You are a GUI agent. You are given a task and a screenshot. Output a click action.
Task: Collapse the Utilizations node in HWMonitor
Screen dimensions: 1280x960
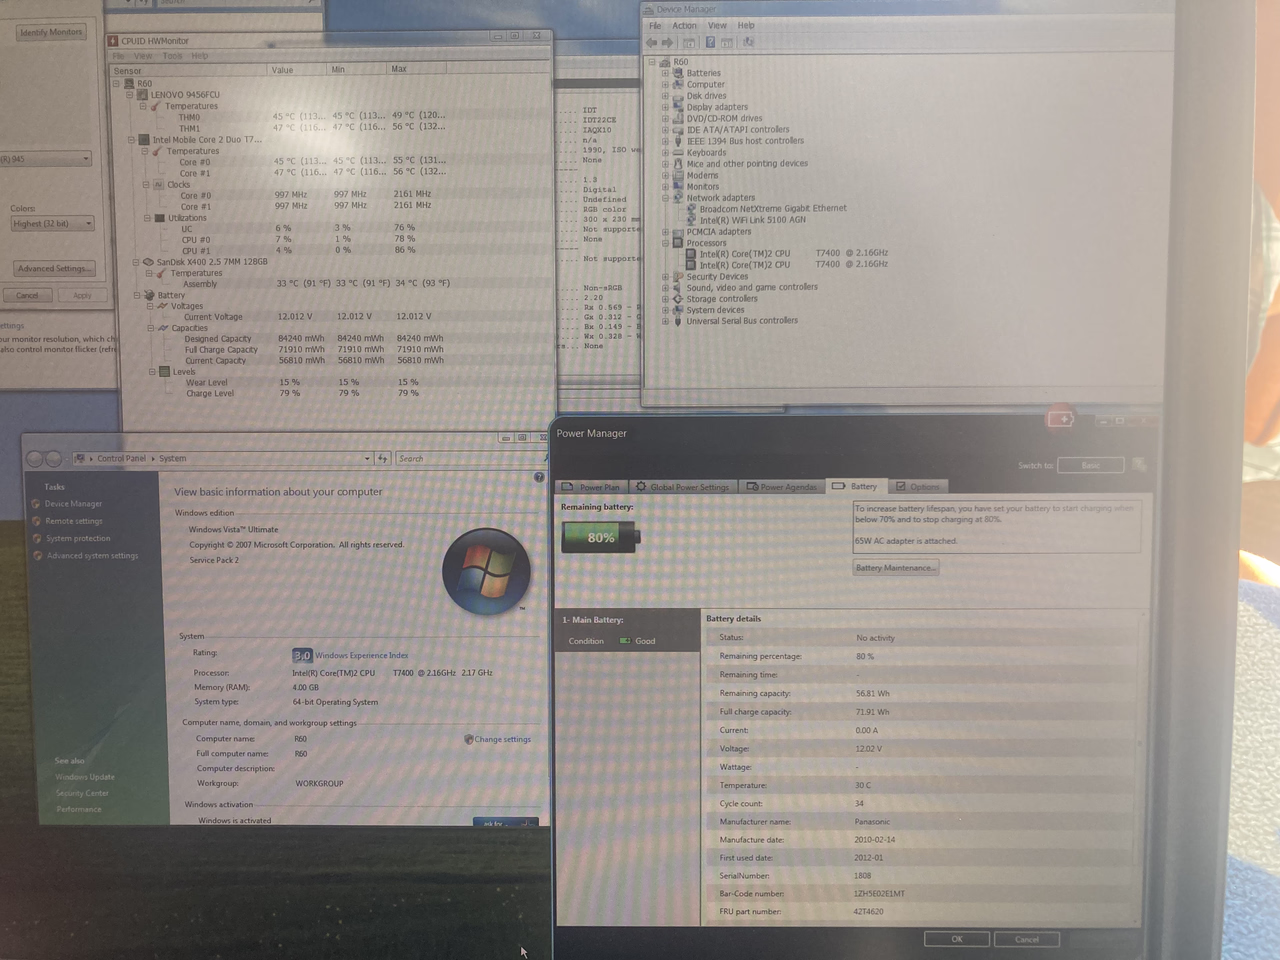[147, 218]
